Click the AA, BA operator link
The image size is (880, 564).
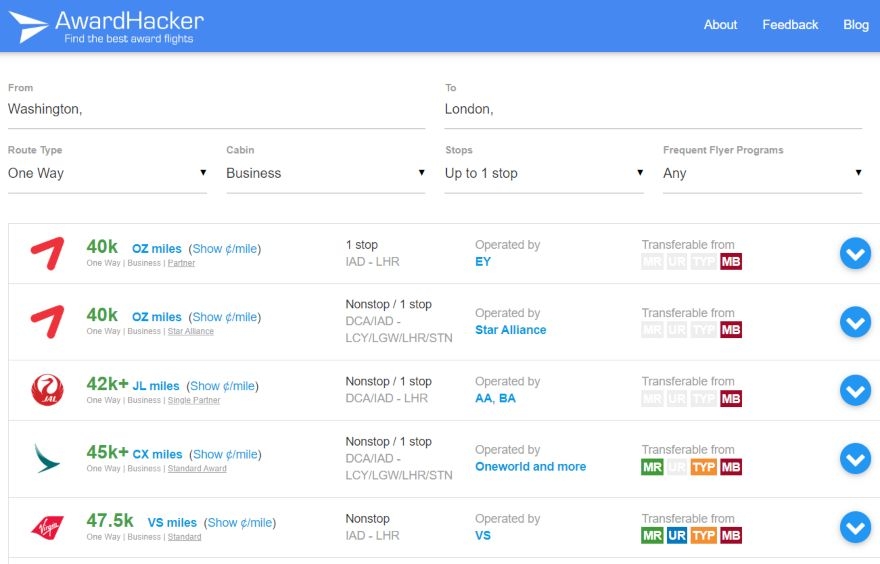pos(495,398)
